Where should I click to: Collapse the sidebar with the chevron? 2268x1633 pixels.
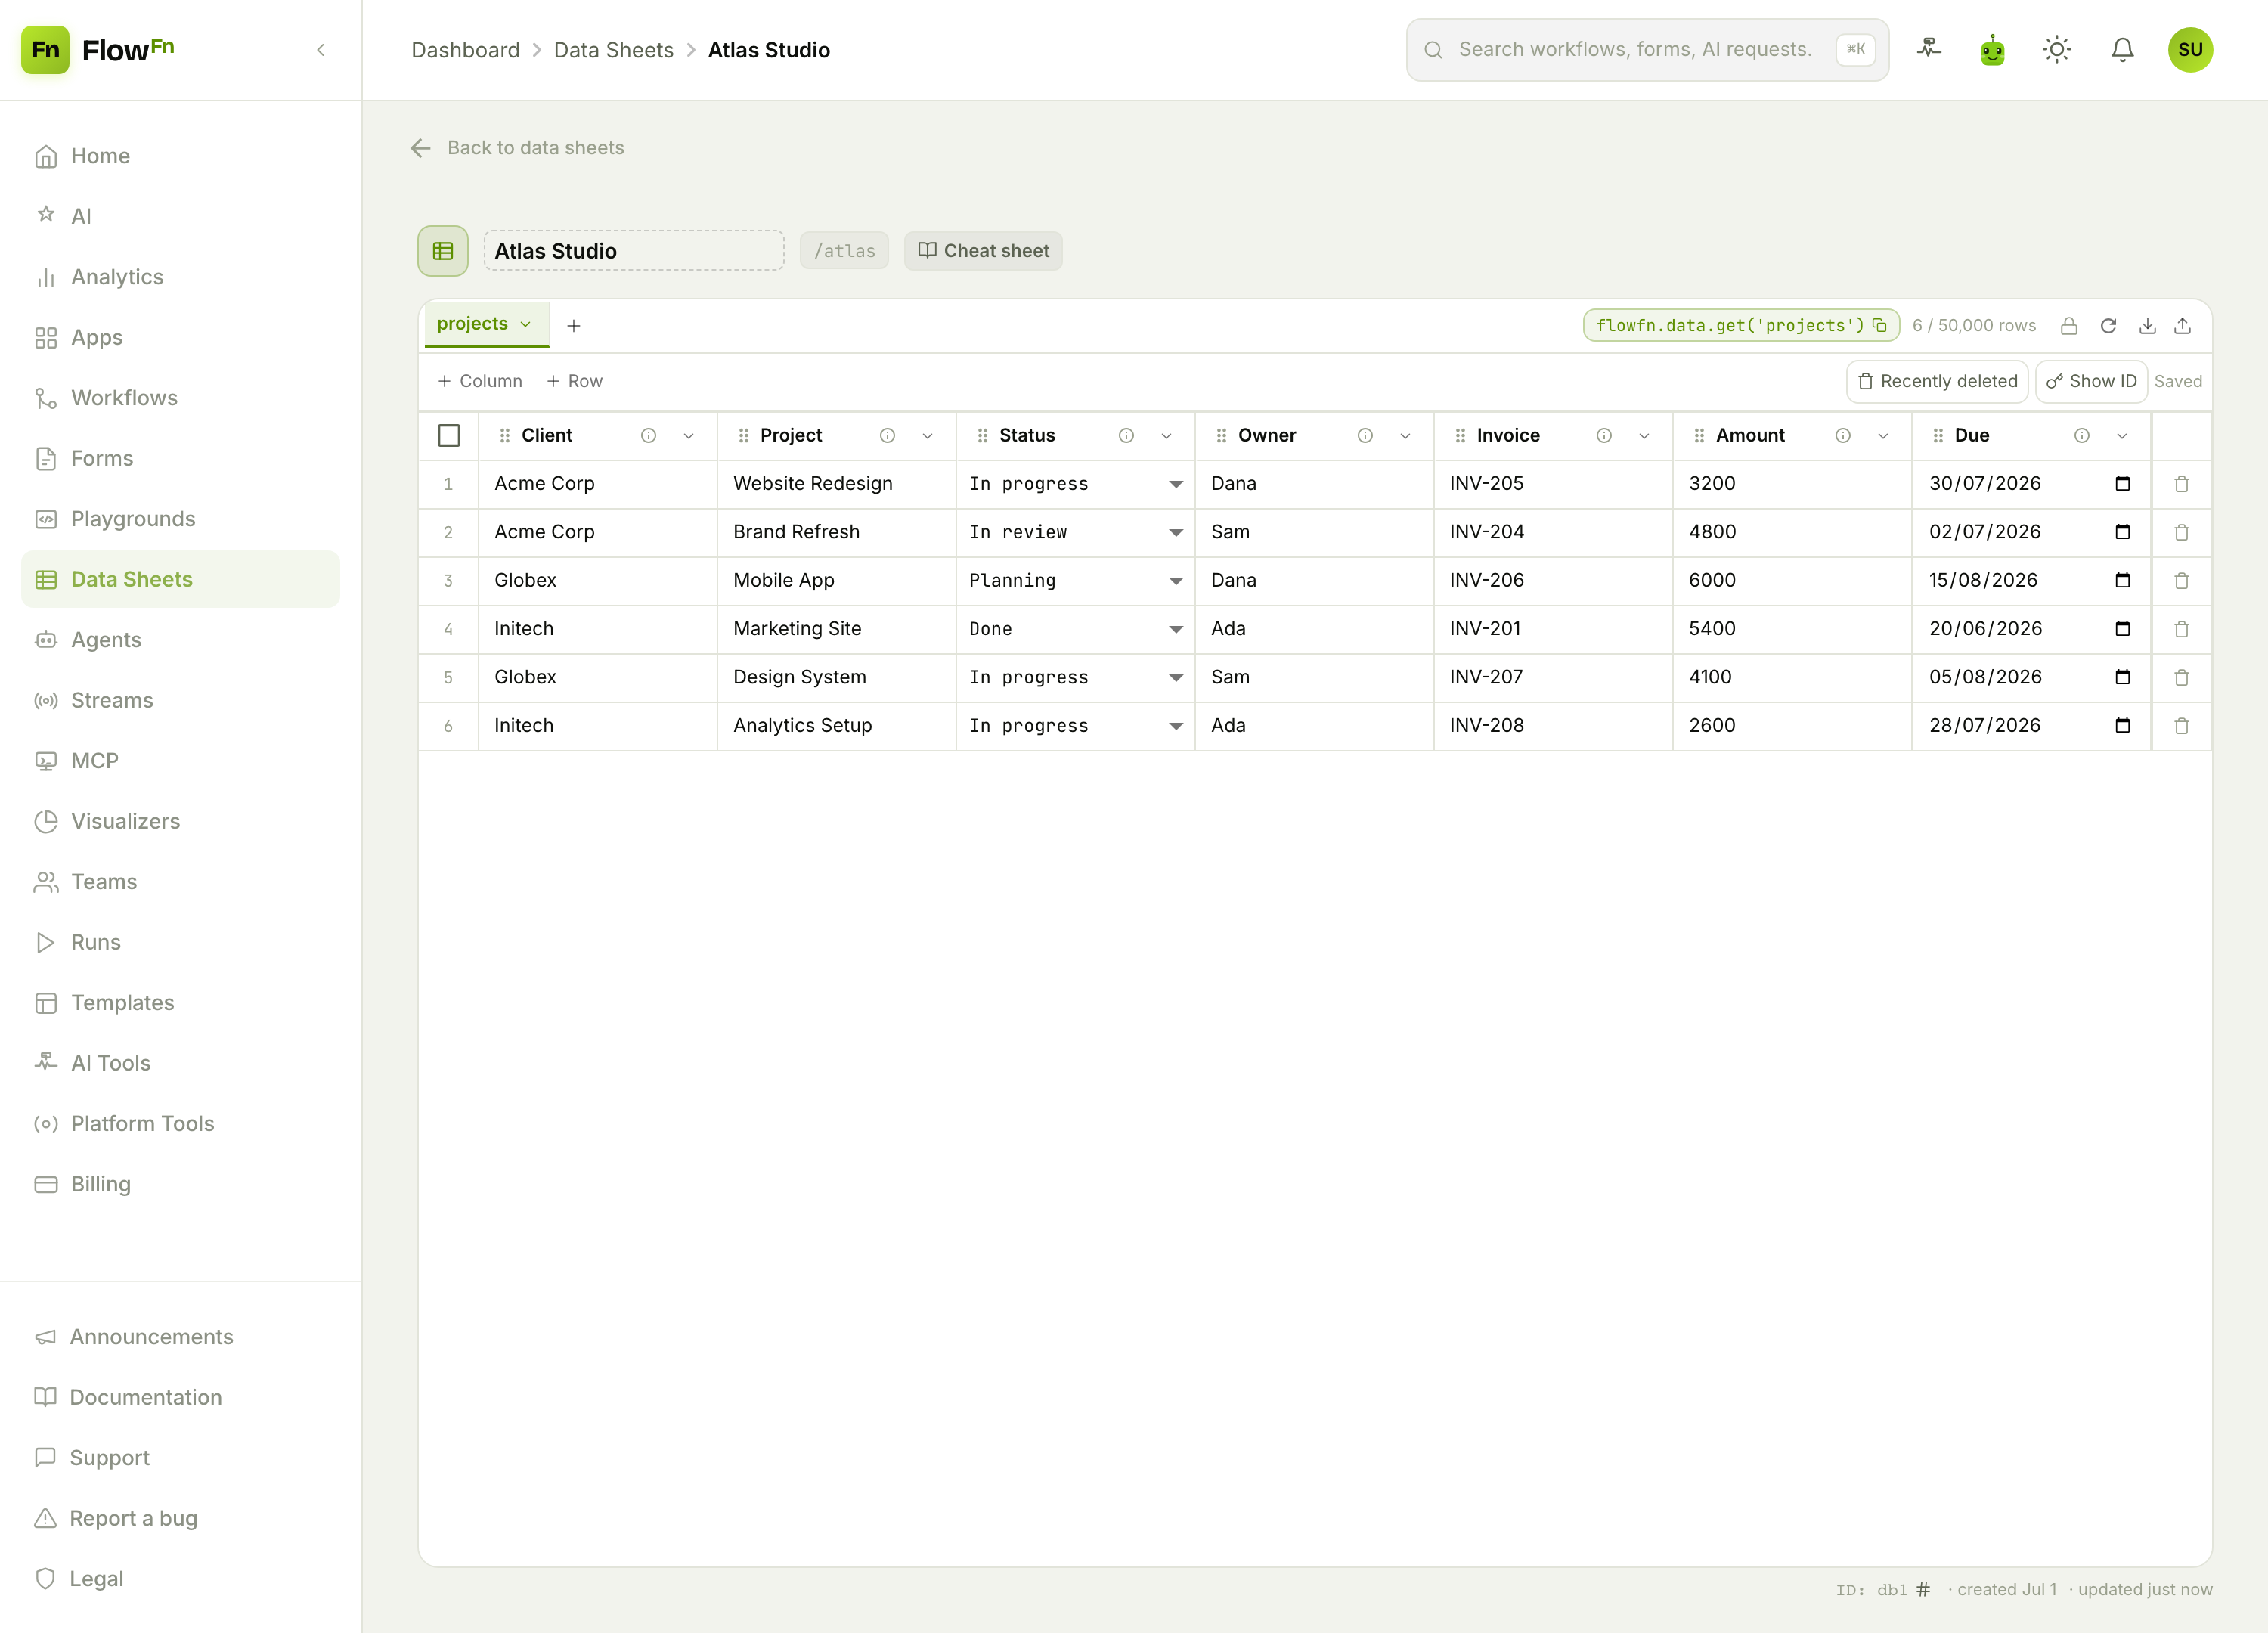[320, 50]
